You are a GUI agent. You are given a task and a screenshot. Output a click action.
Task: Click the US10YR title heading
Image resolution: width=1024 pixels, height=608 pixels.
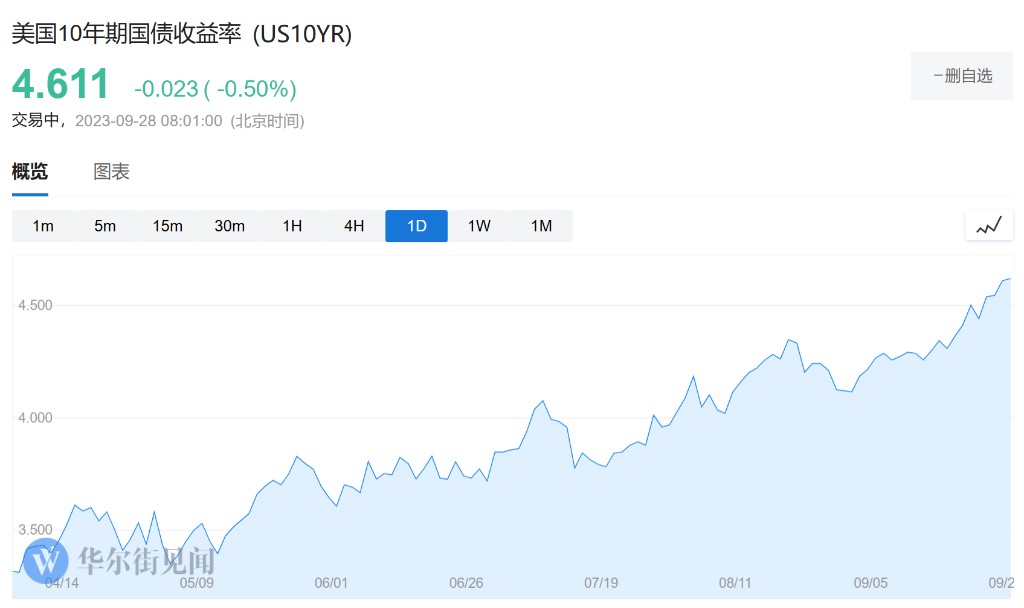pos(181,34)
